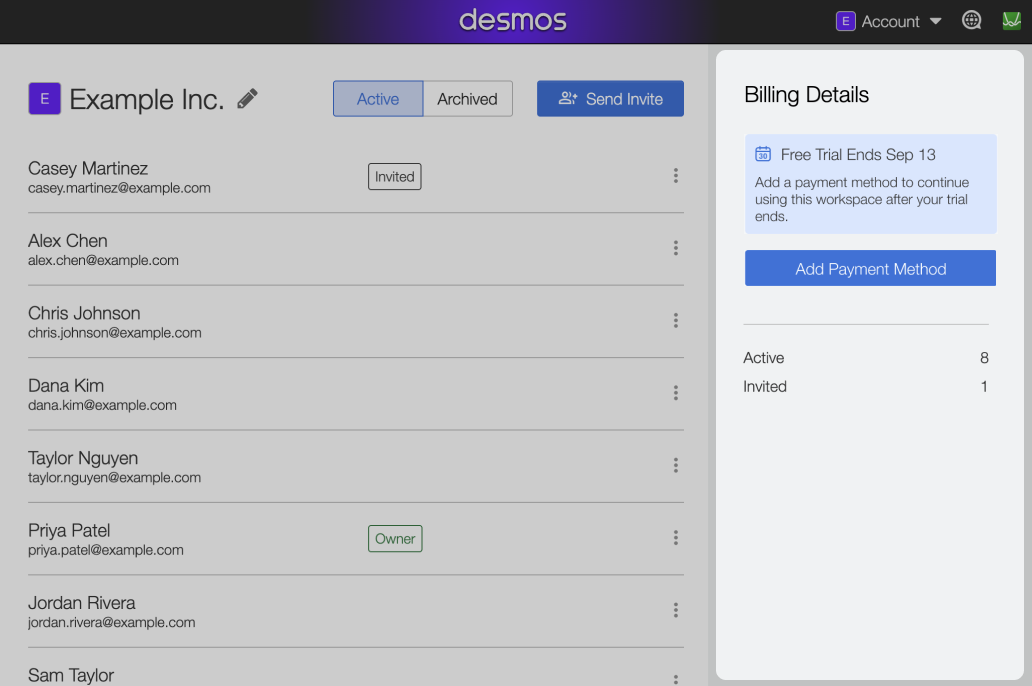Select the email priya.patel@example.com
Image resolution: width=1032 pixels, height=686 pixels.
pyautogui.click(x=105, y=550)
